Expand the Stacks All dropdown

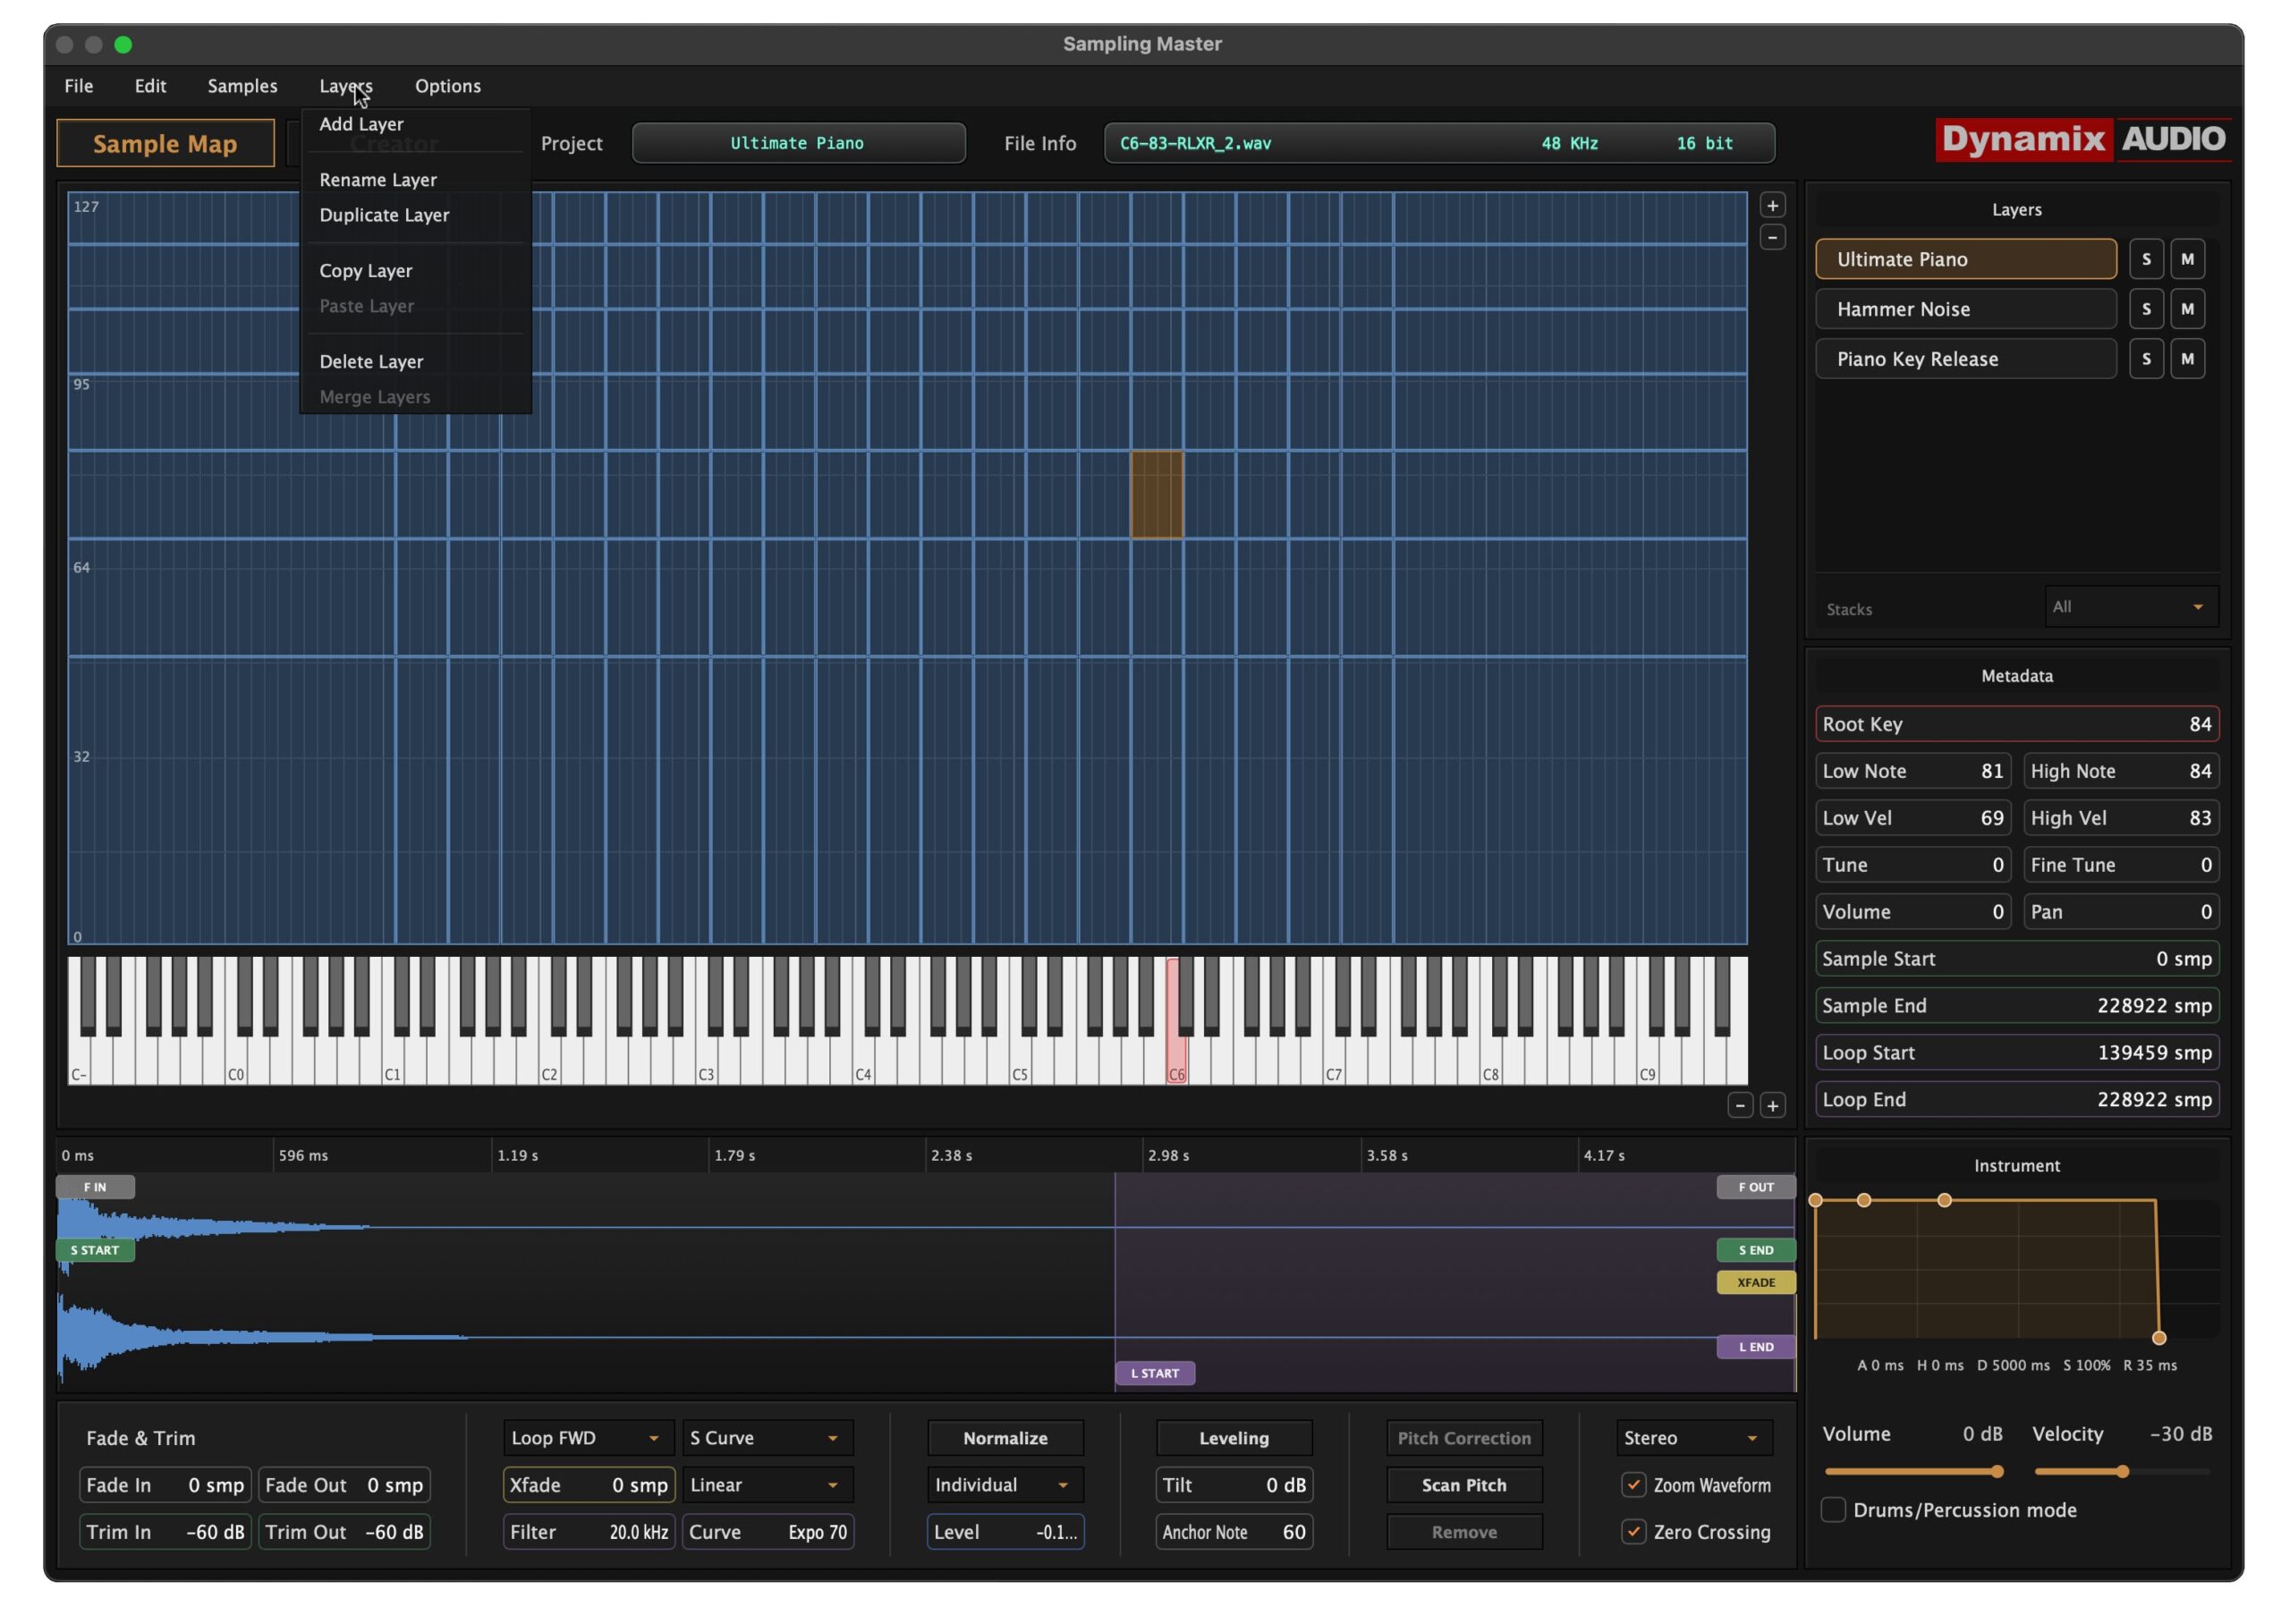(2131, 607)
